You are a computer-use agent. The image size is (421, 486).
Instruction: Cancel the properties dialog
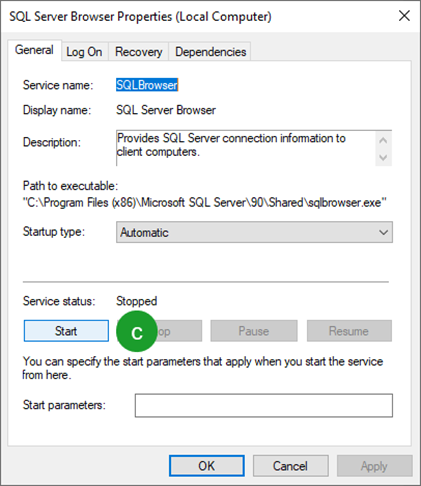tap(290, 466)
